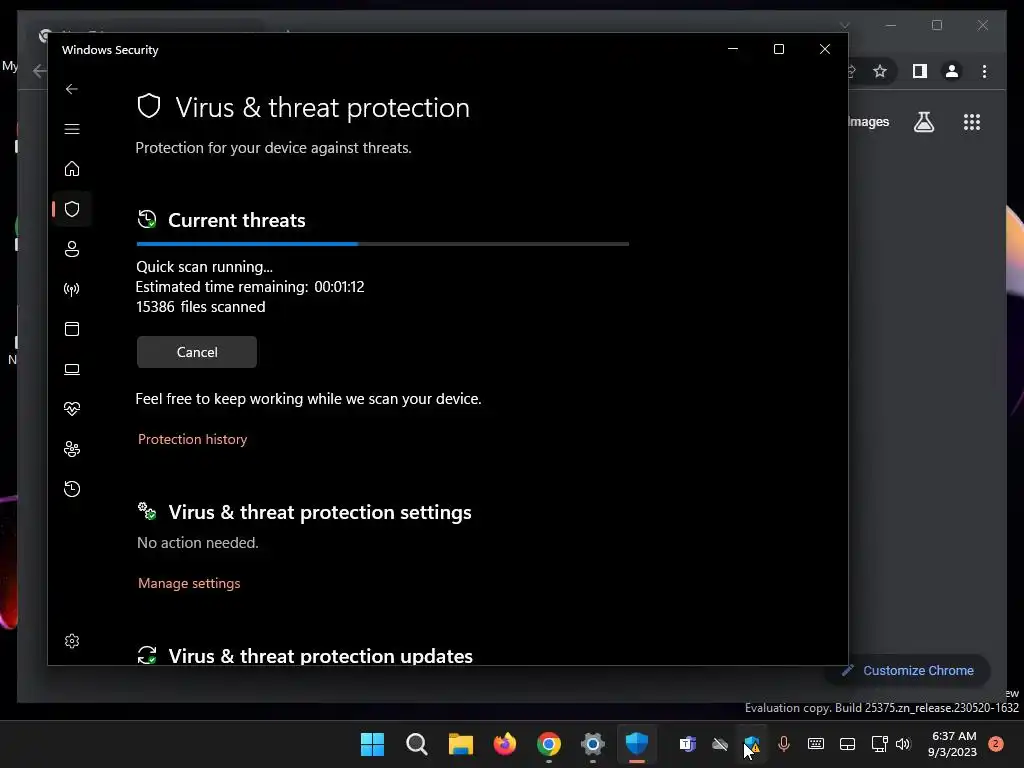
Task: Open Firewall & network protection sidebar icon
Action: (x=72, y=289)
